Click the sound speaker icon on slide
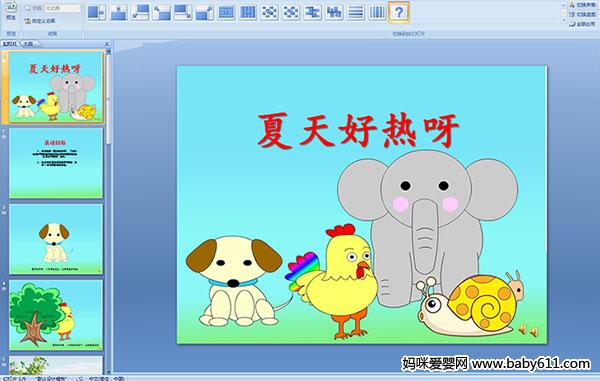This screenshot has height=381, width=600. 528,331
